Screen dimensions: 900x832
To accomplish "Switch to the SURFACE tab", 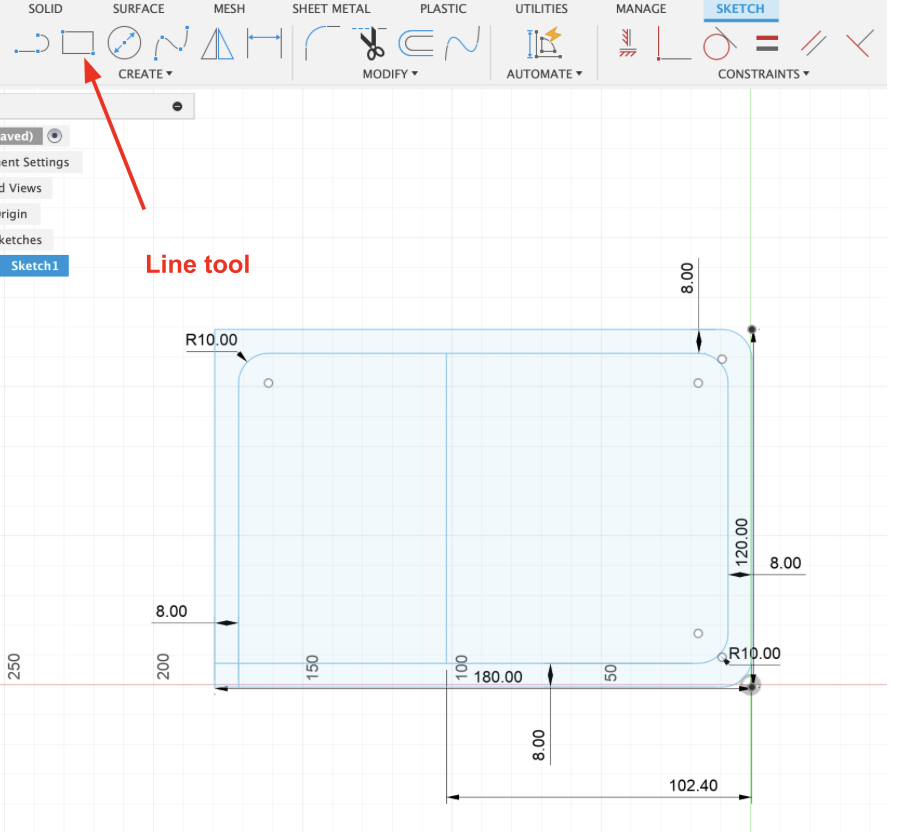I will click(138, 9).
